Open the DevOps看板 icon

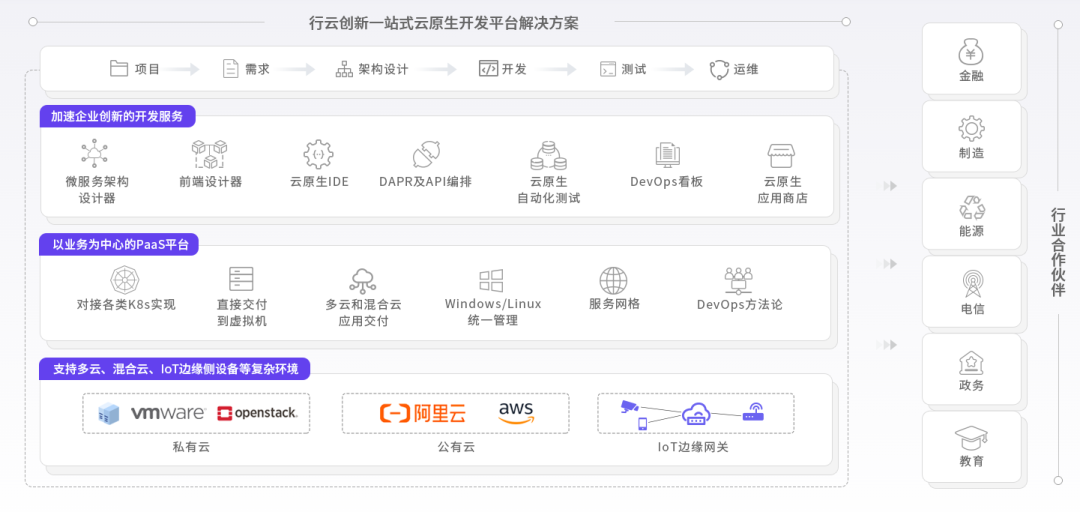point(667,154)
